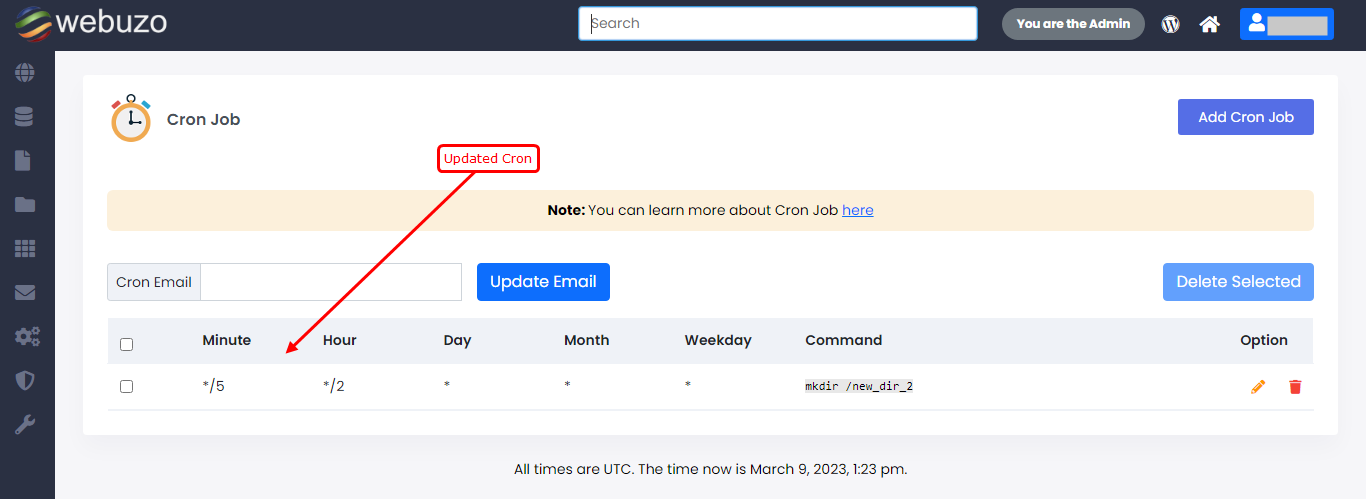The width and height of the screenshot is (1366, 499).
Task: Check the box for mkdir cron row
Action: [x=126, y=386]
